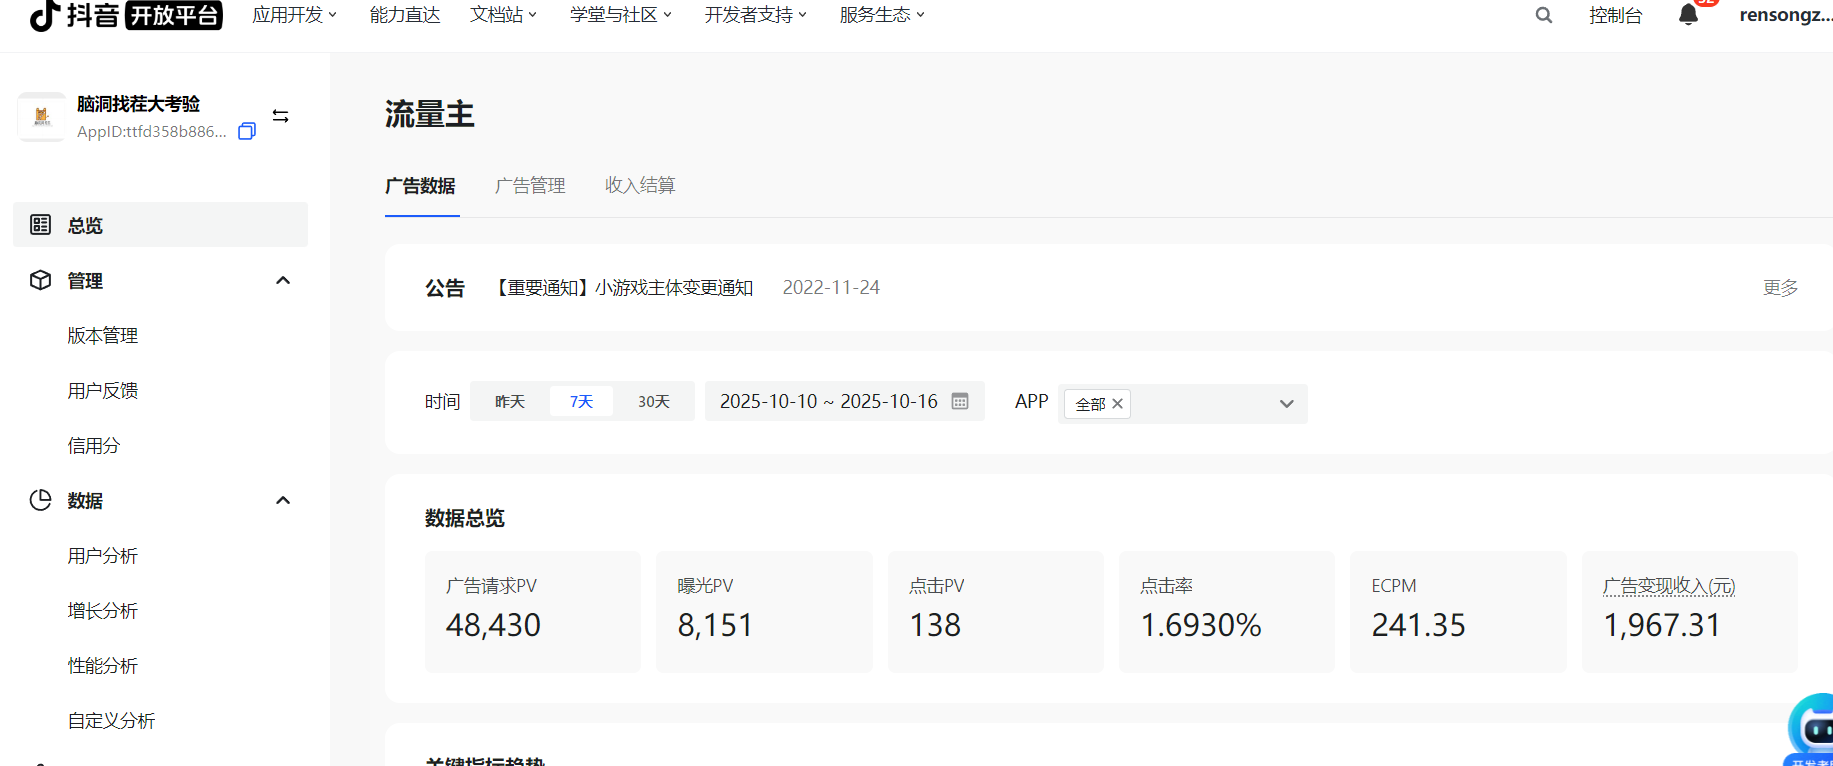Image resolution: width=1833 pixels, height=766 pixels.
Task: Open the notifications bell
Action: point(1688,15)
